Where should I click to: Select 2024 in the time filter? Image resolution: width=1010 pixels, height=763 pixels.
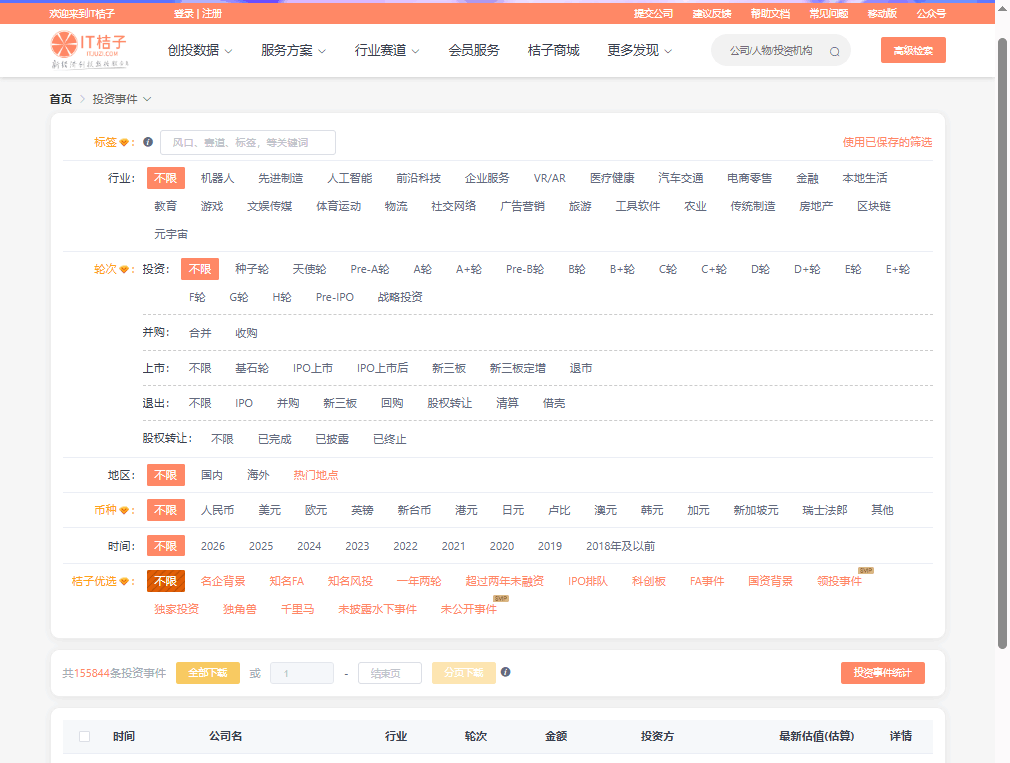(309, 546)
